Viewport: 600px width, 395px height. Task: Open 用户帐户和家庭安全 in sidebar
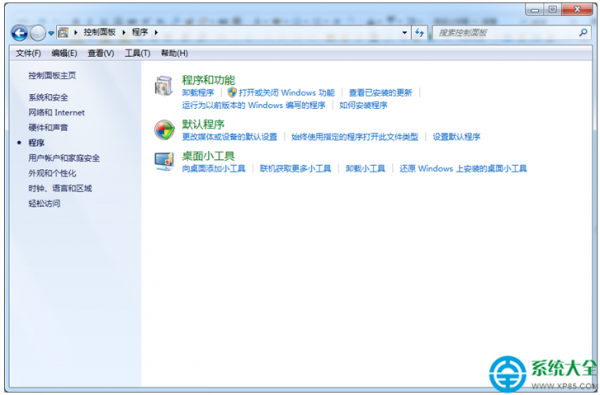click(64, 158)
